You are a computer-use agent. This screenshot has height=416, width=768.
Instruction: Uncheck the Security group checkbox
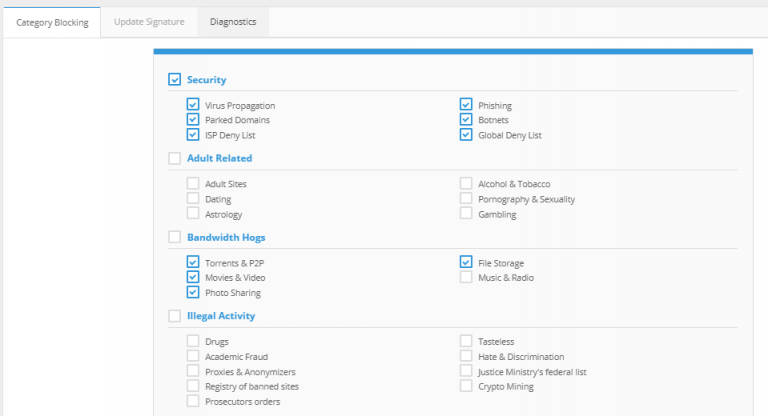(174, 79)
